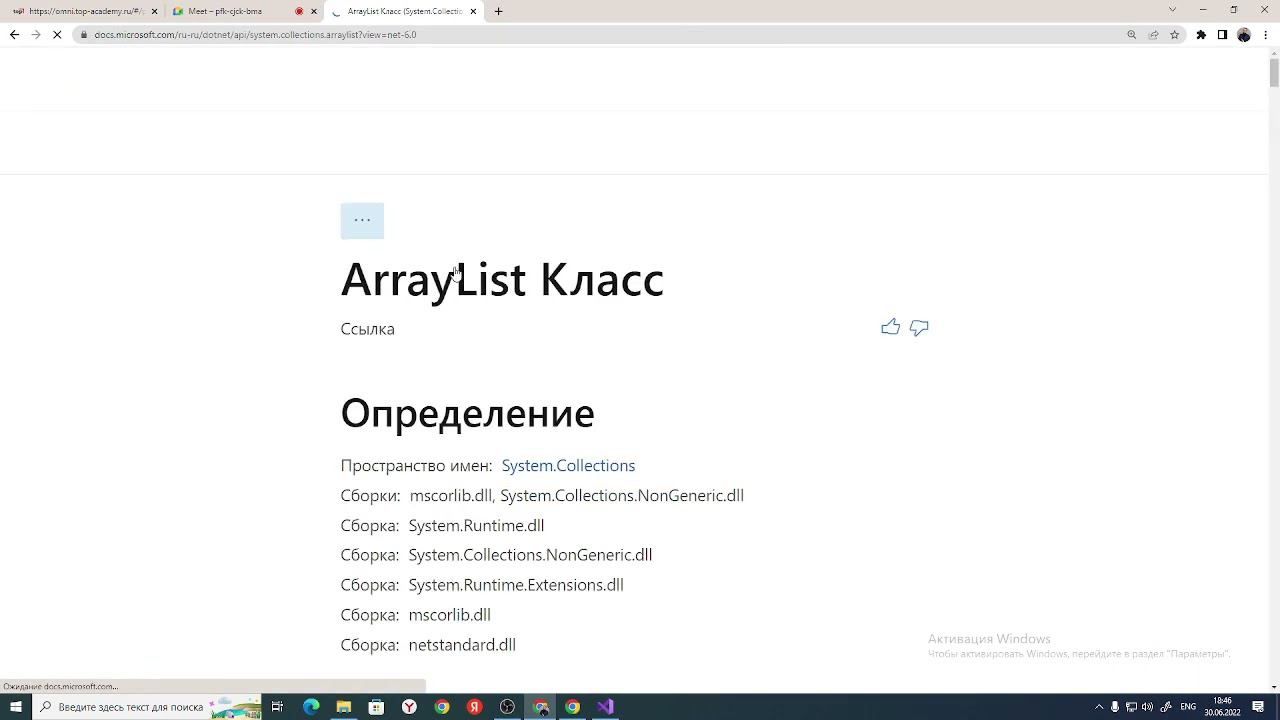The image size is (1280, 720).
Task: Click the System.Runtime.dll text
Action: point(476,525)
